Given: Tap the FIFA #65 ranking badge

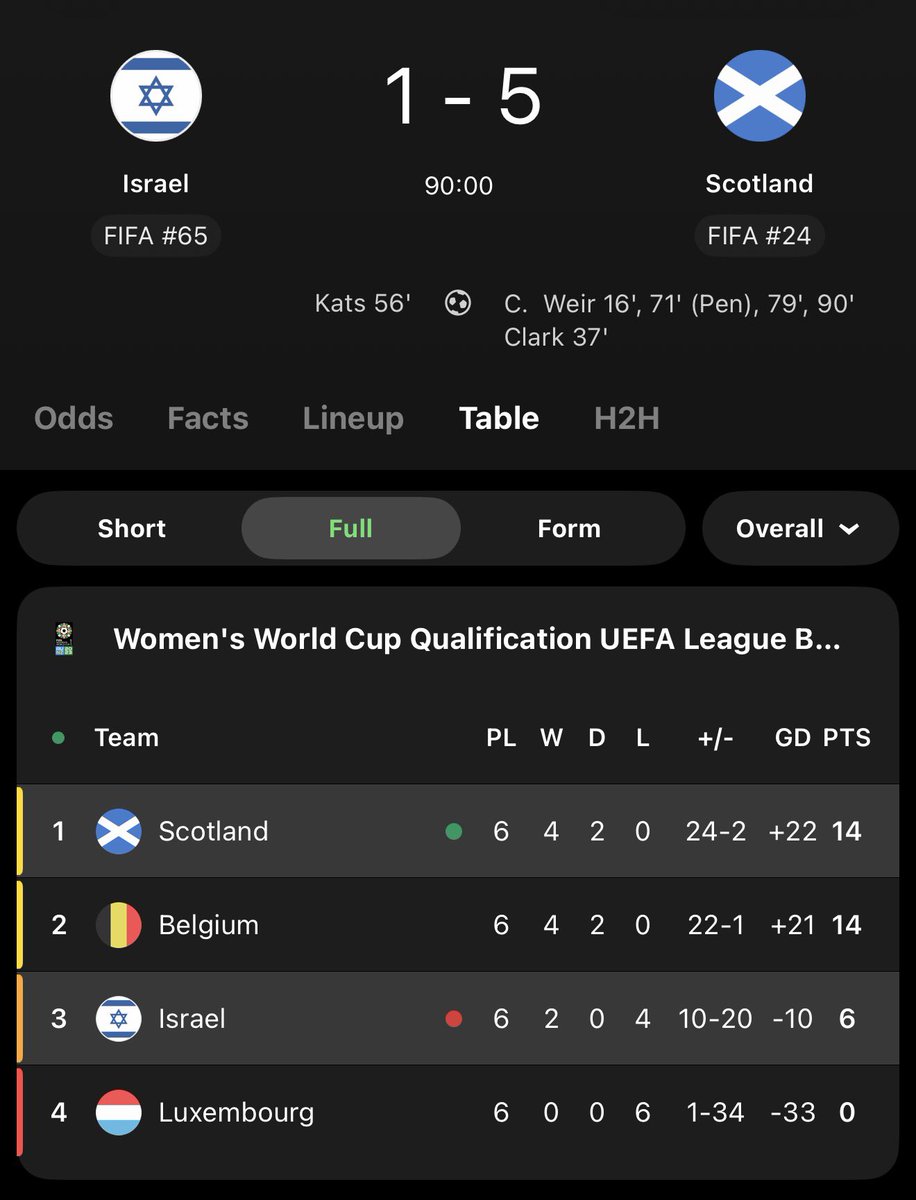Looking at the screenshot, I should point(156,237).
